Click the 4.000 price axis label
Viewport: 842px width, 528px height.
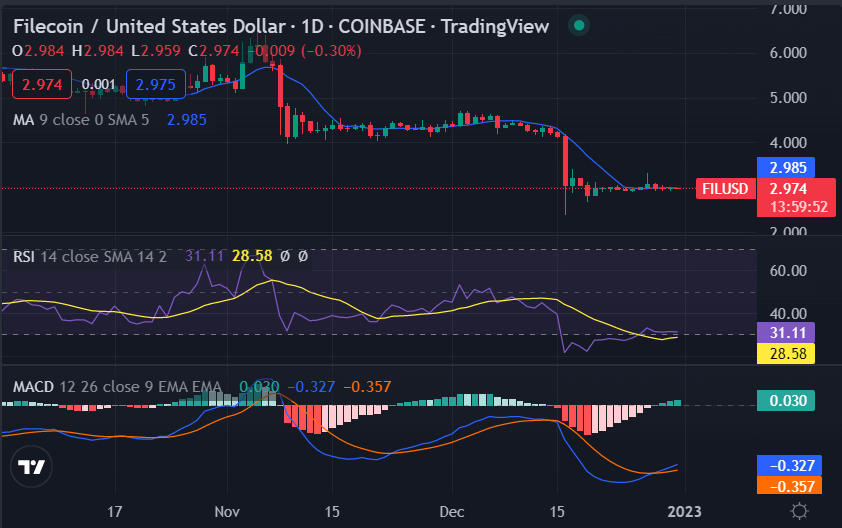pos(788,143)
